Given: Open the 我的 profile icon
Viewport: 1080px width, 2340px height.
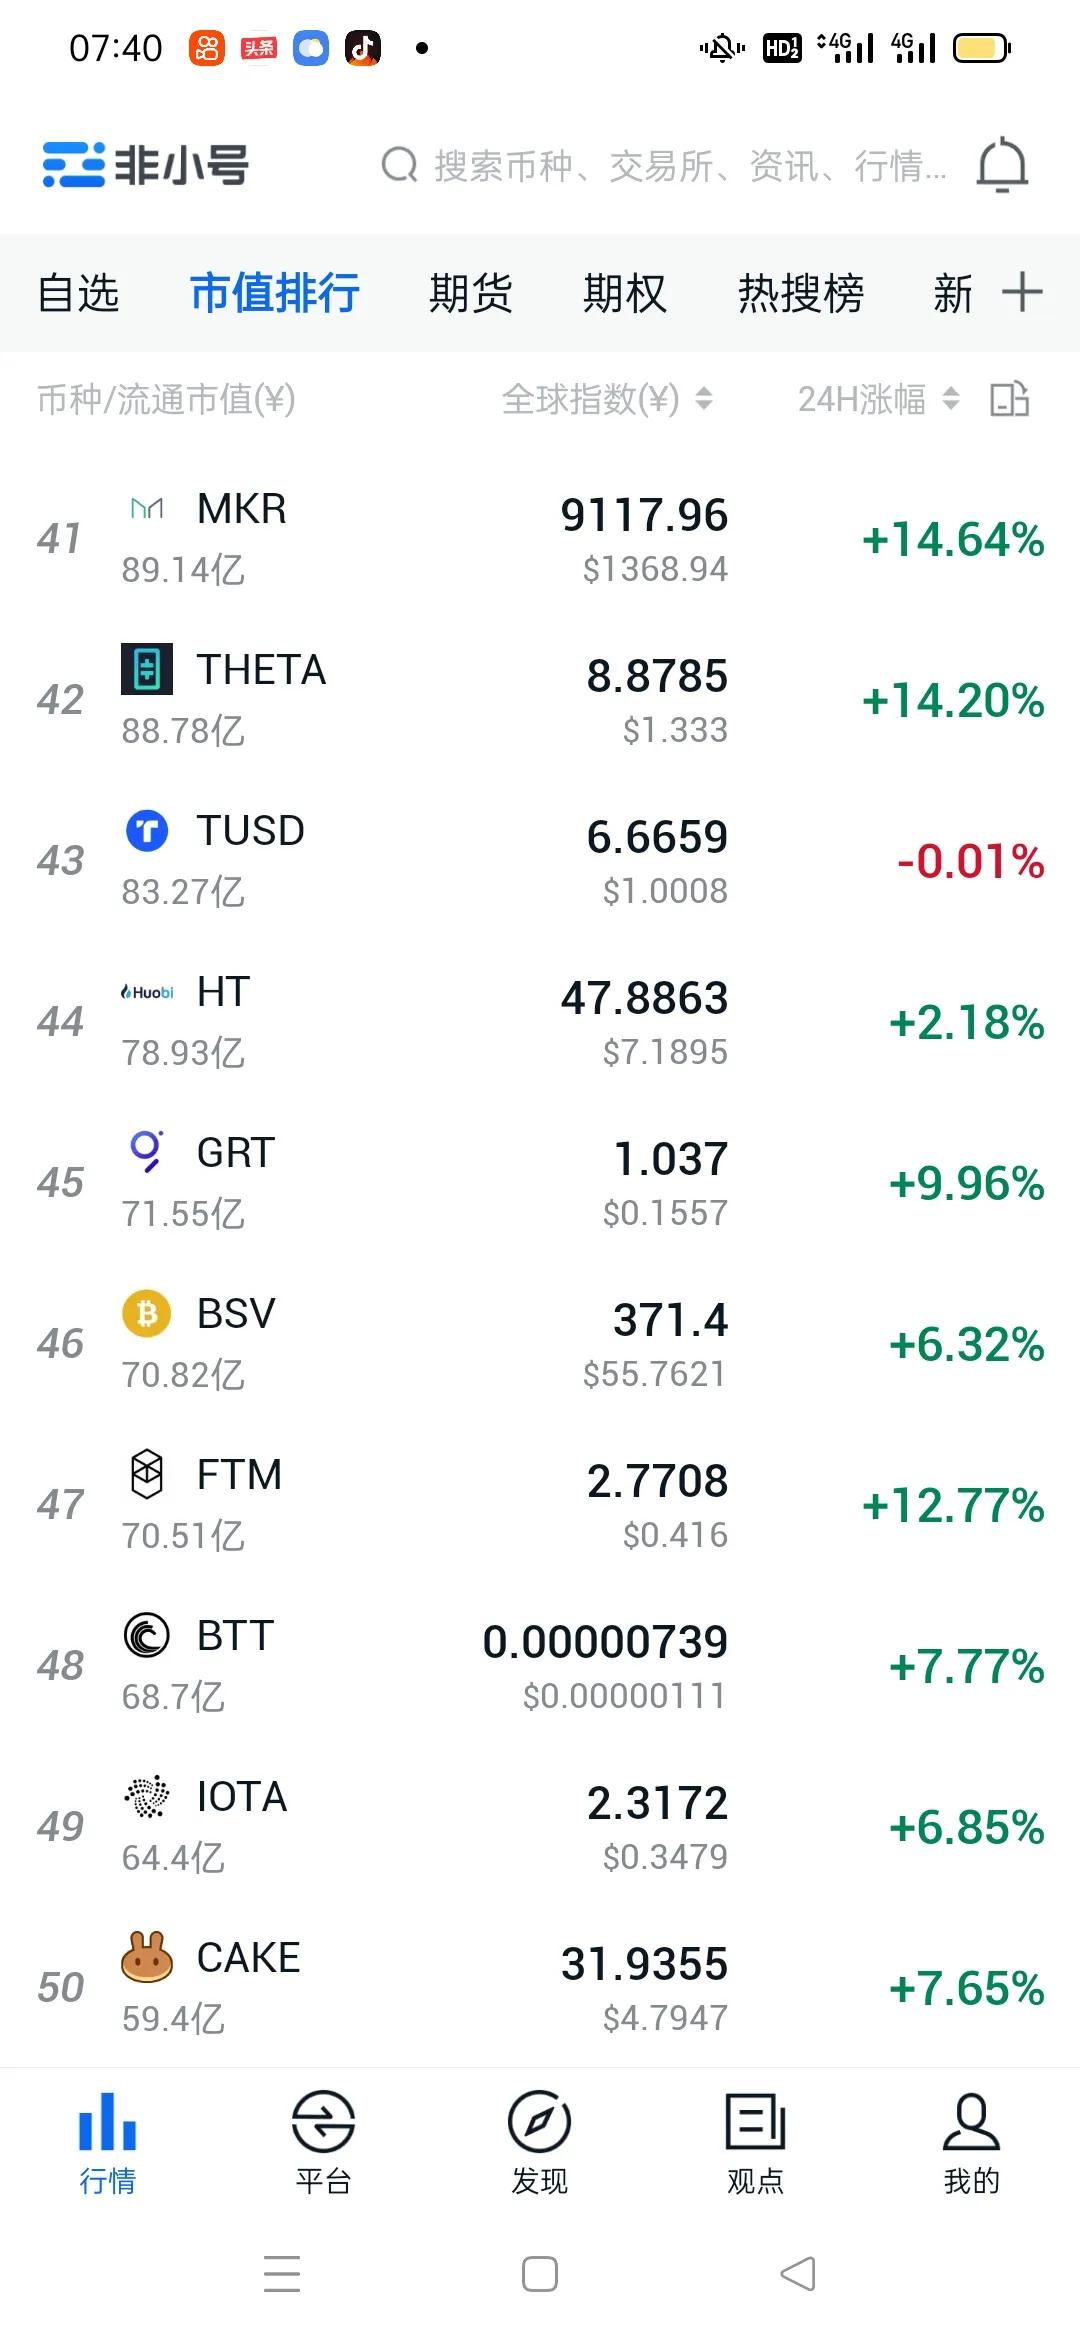Looking at the screenshot, I should [x=971, y=2121].
